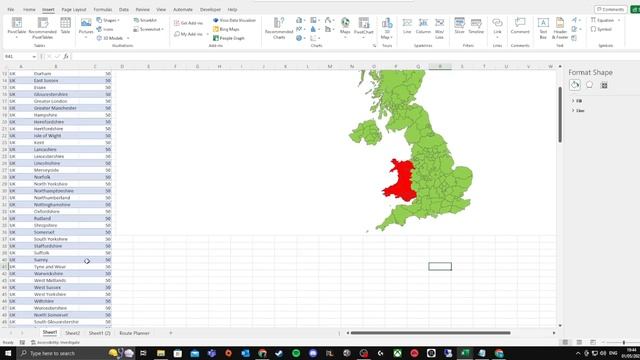Select cell containing Greater Manchester
This screenshot has height=360, width=640.
(x=55, y=108)
